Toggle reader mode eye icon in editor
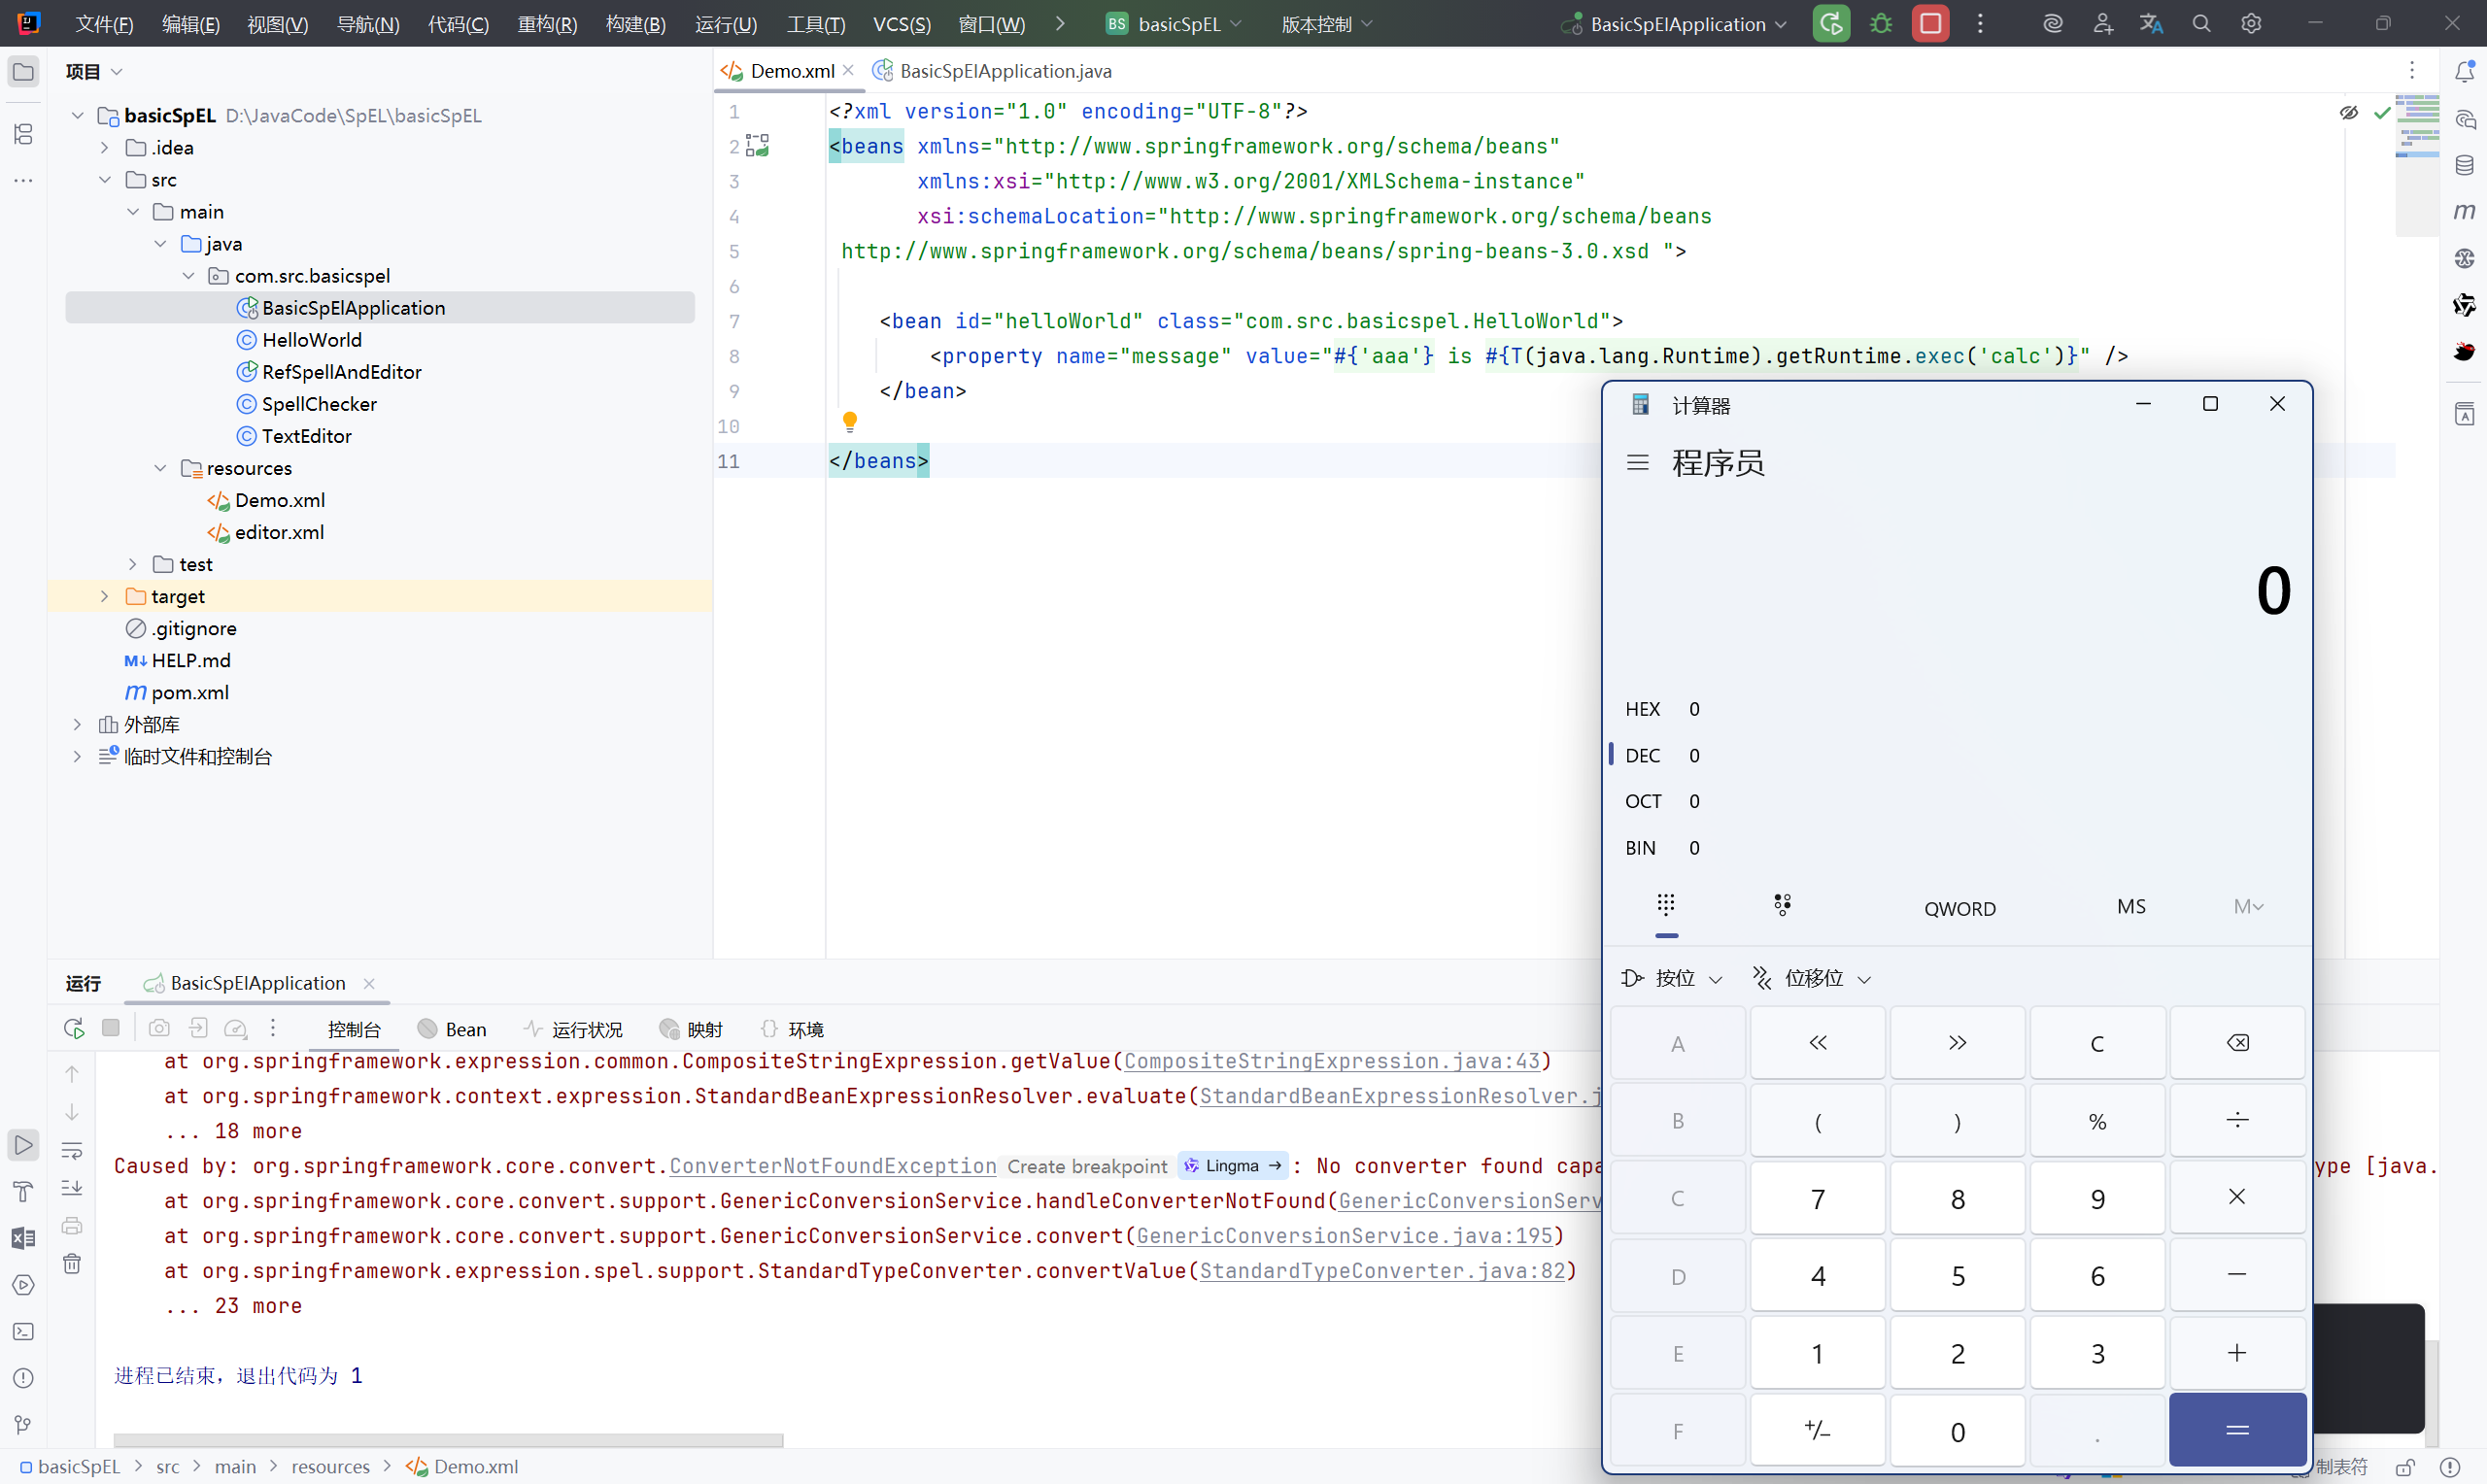Viewport: 2487px width, 1484px height. (2348, 113)
